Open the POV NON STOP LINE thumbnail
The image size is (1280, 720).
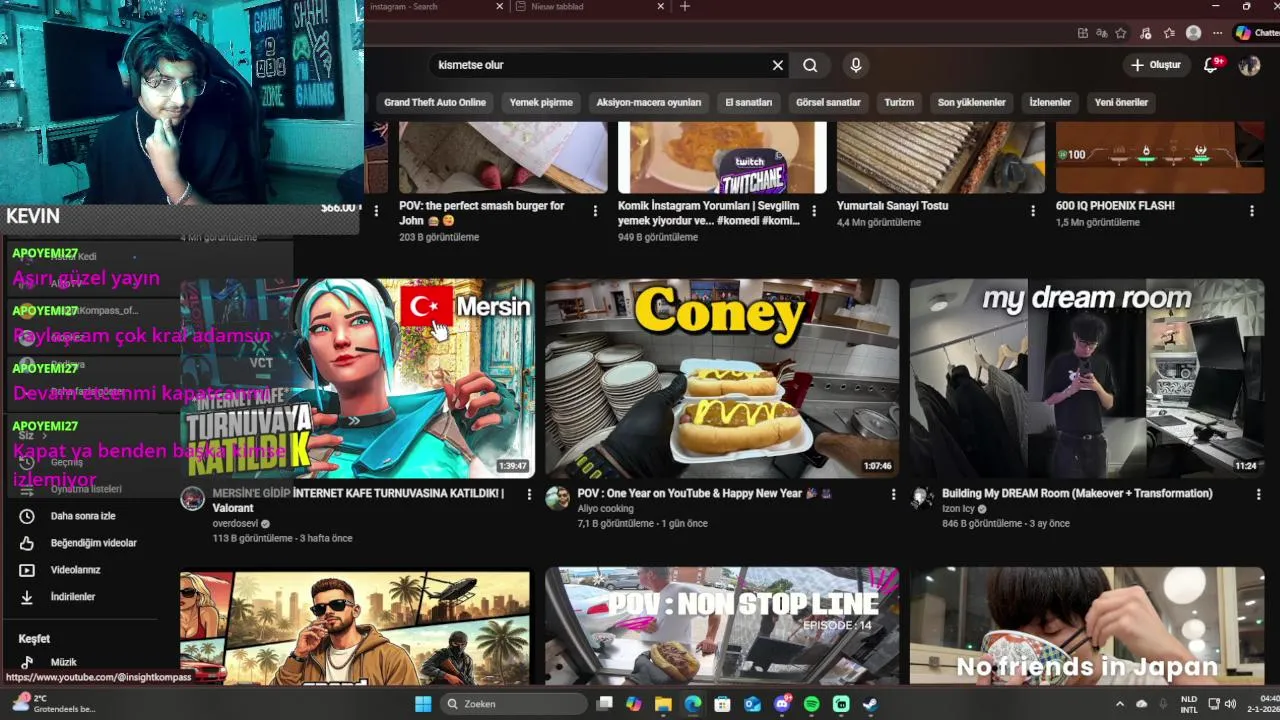[x=722, y=626]
